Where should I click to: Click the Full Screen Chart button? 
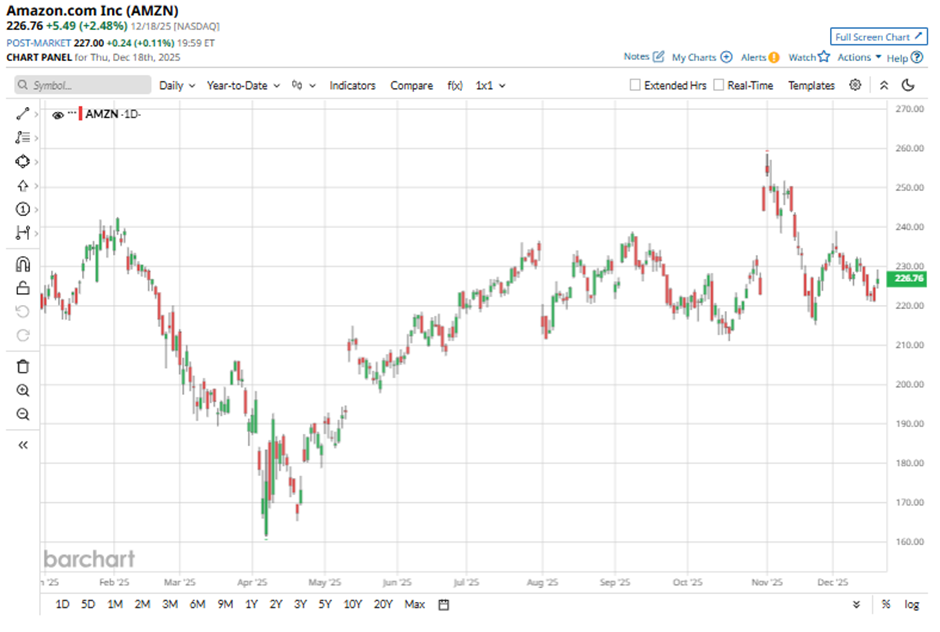pos(879,37)
